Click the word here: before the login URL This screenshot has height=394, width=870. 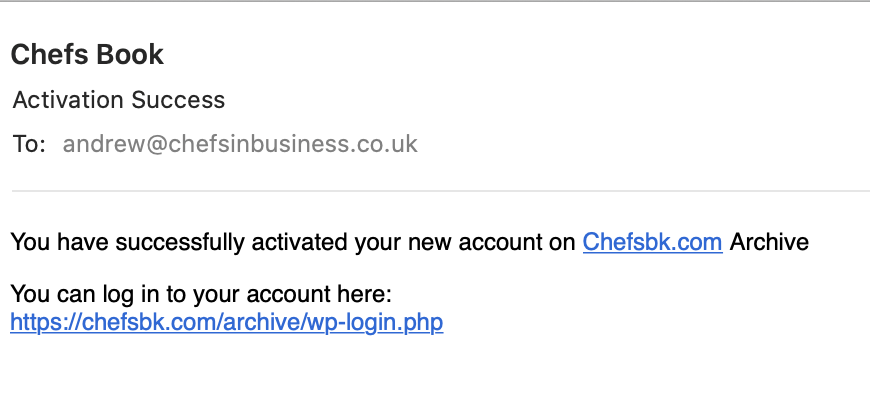pos(363,294)
